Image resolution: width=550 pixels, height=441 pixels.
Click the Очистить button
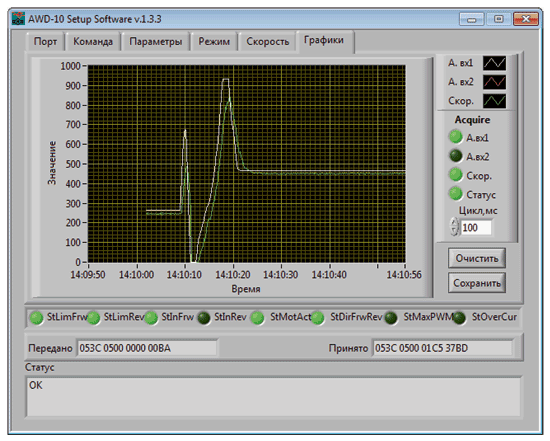click(x=477, y=258)
